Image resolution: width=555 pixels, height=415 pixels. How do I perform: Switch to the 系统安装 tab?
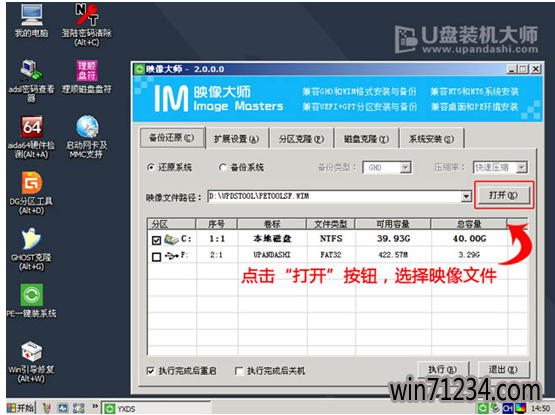click(431, 139)
